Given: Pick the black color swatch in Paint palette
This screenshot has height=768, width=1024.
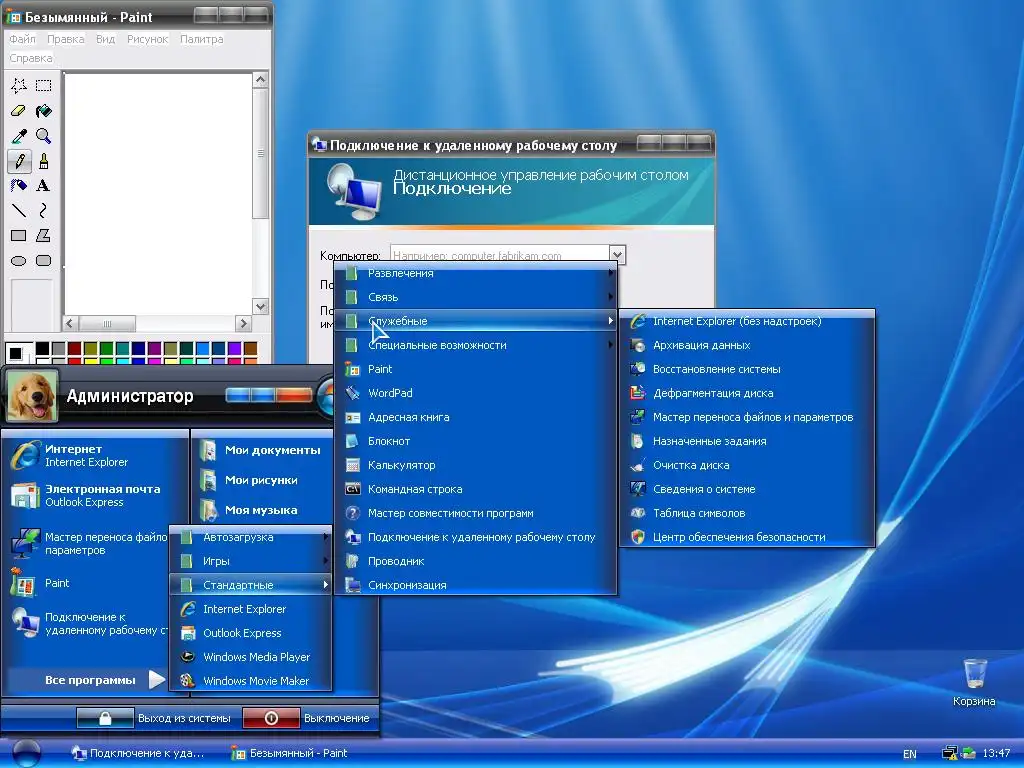Looking at the screenshot, I should click(42, 348).
